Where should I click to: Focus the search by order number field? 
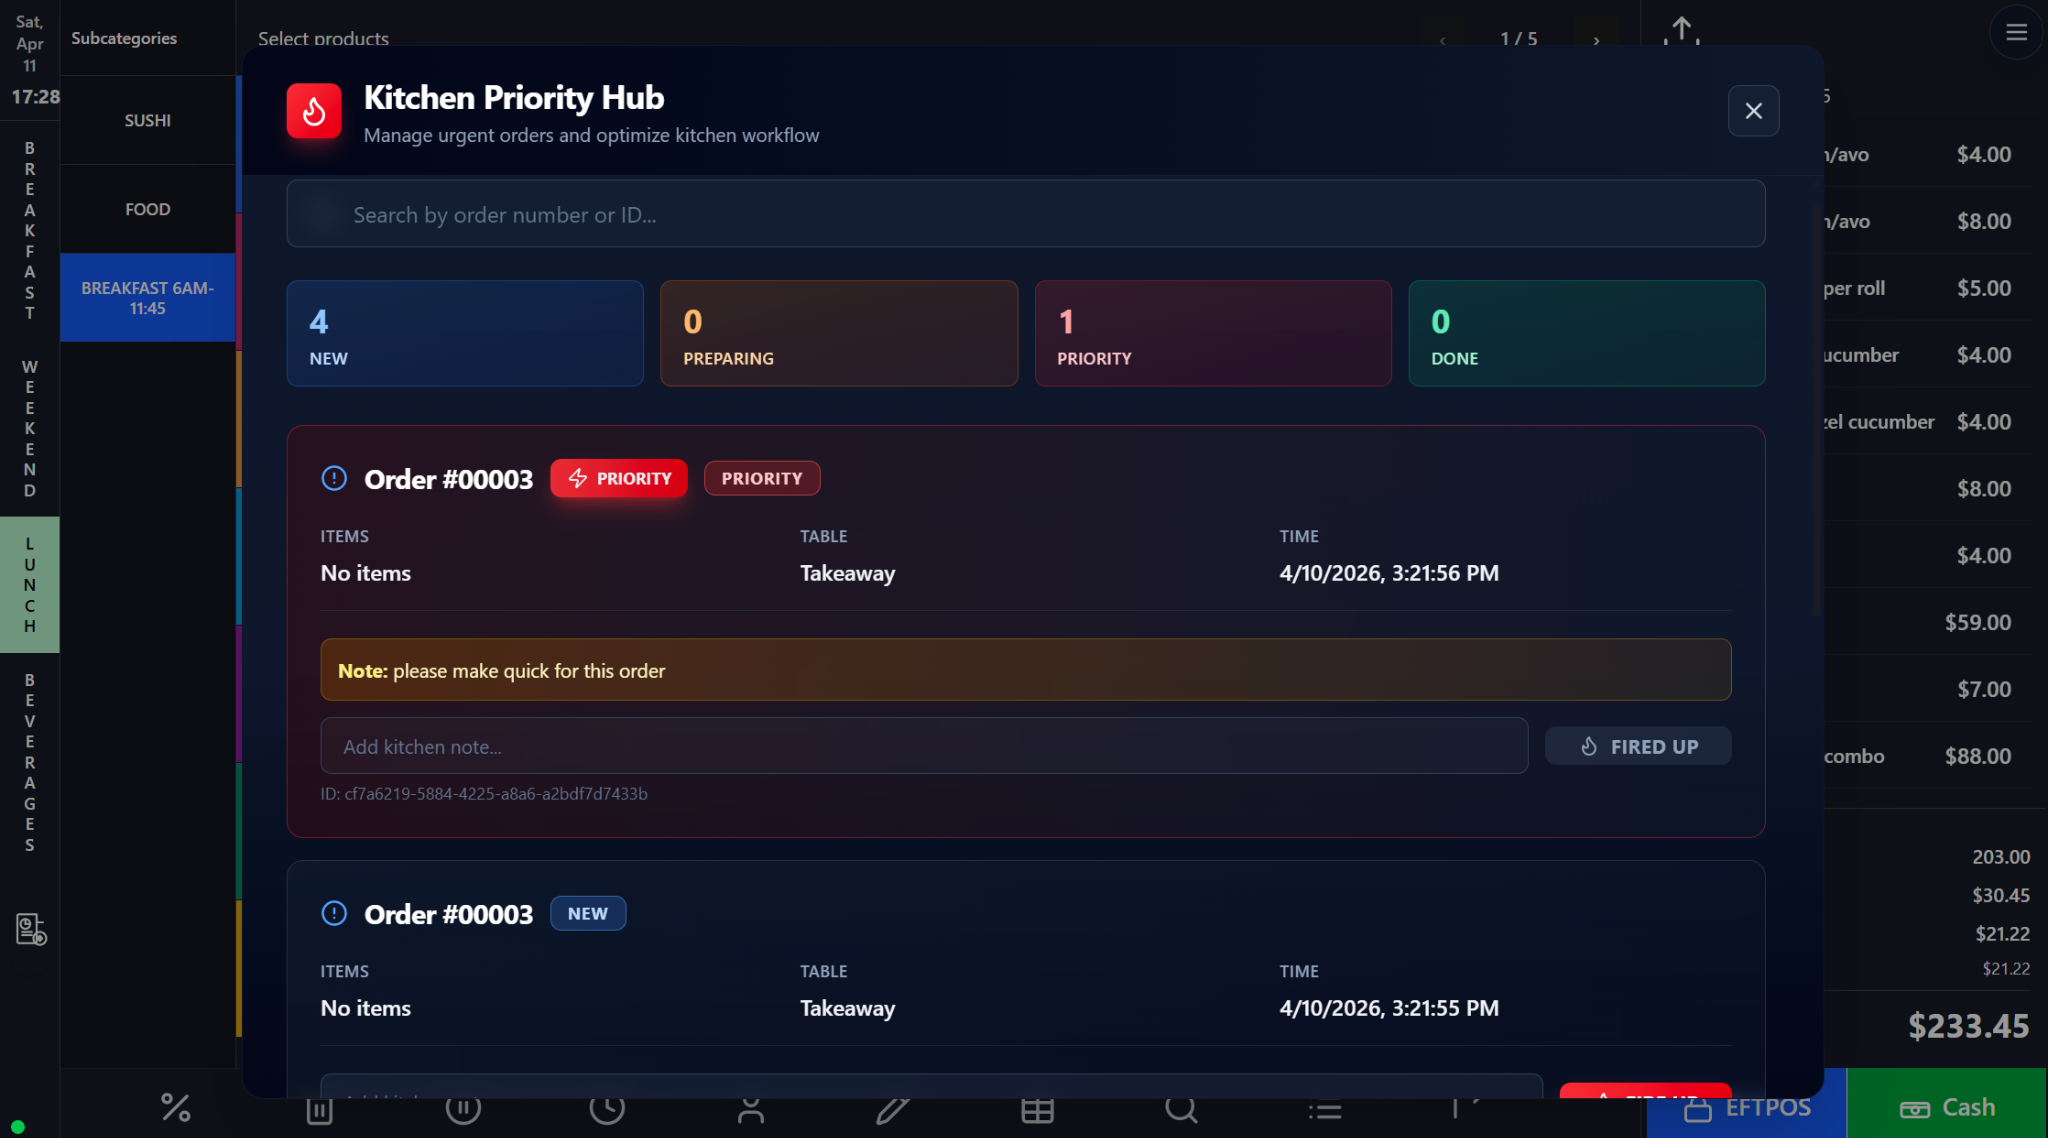[1025, 214]
